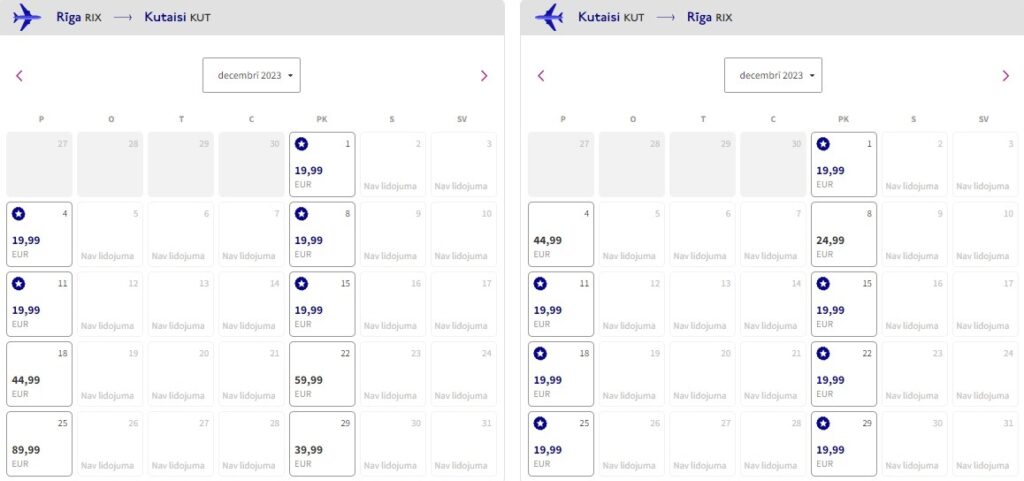The height and width of the screenshot is (481, 1024).
Task: Go to next month in Kutaisi–Rīga calendar
Action: [x=1006, y=76]
